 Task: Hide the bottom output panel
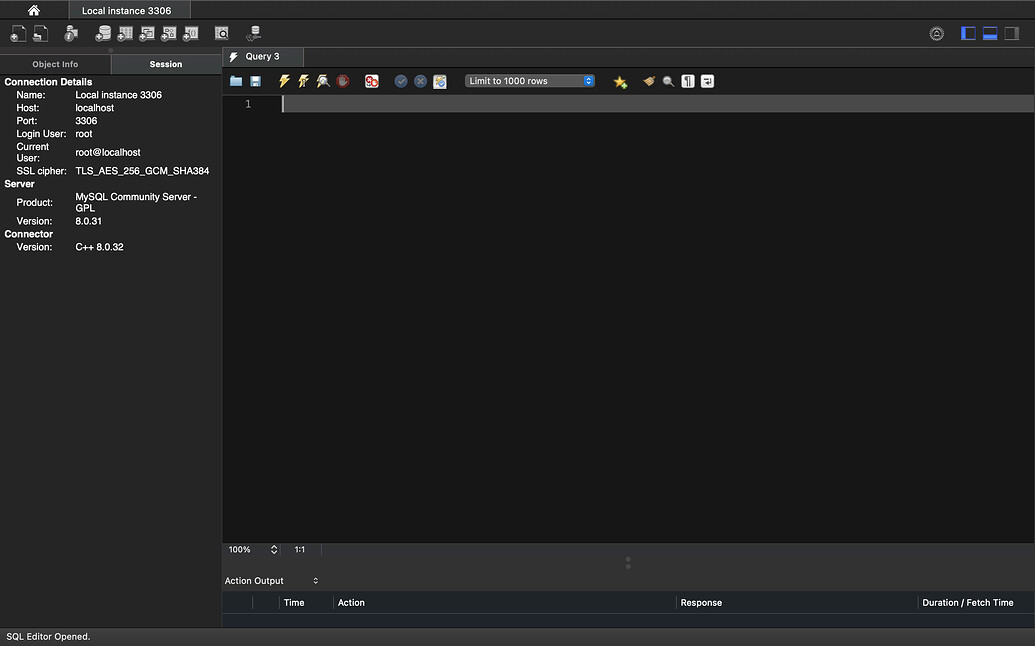tap(990, 34)
